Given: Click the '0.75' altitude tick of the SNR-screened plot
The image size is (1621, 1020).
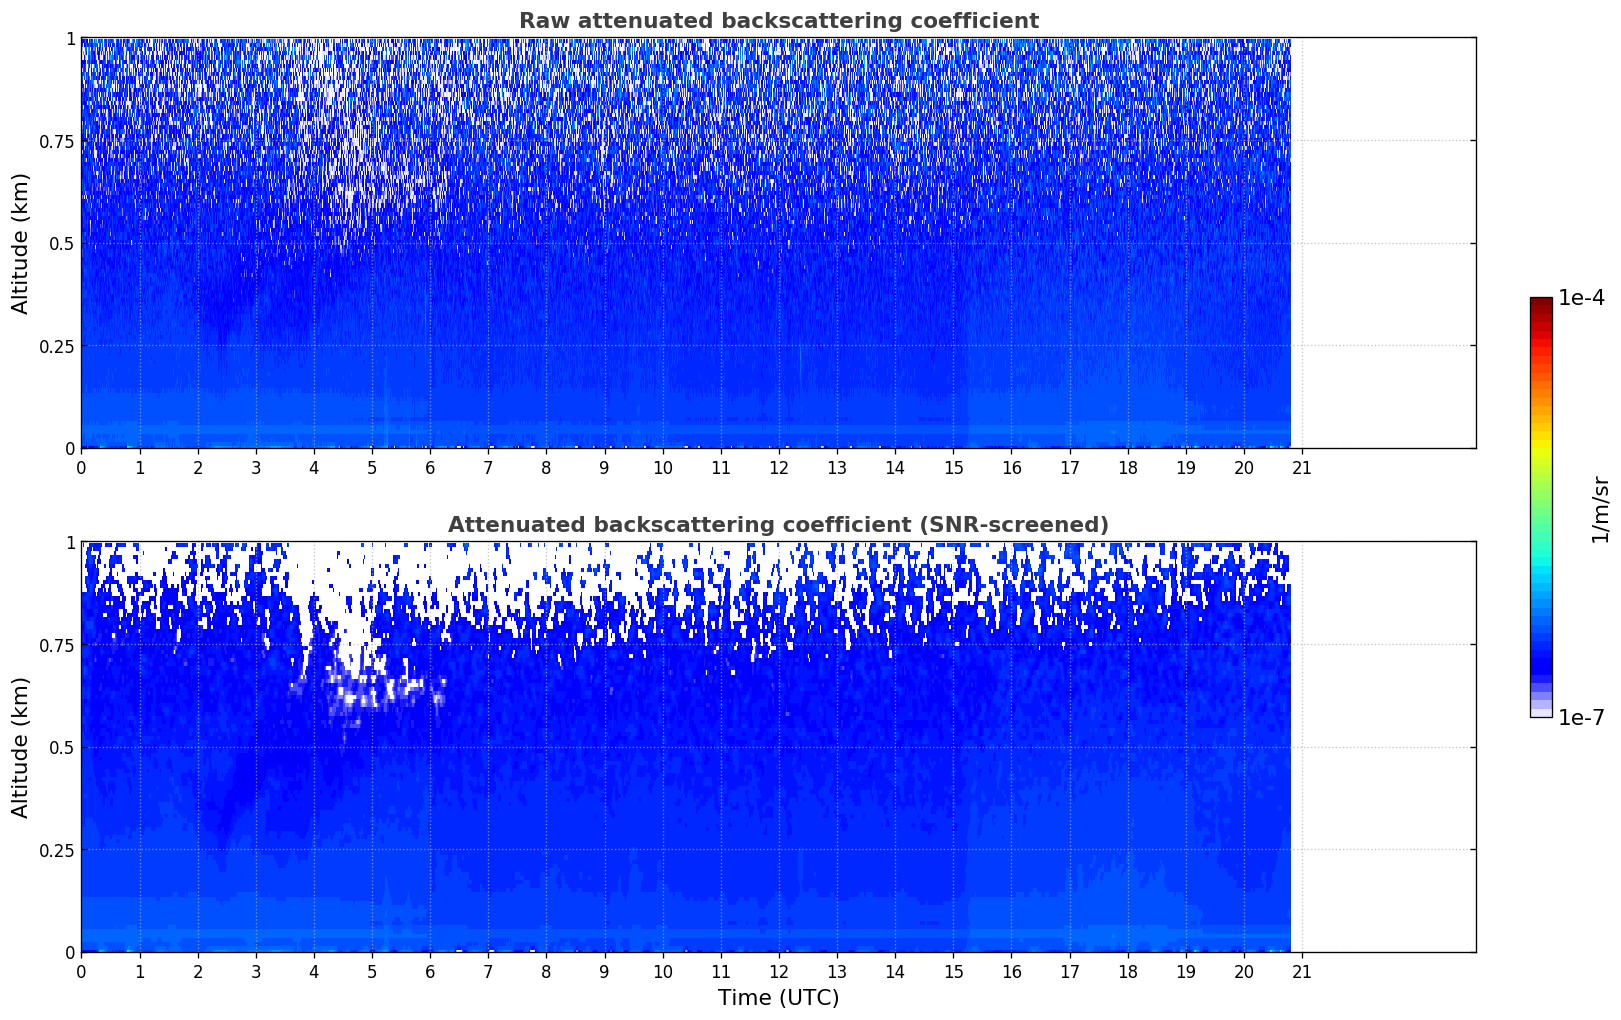Looking at the screenshot, I should coord(57,645).
